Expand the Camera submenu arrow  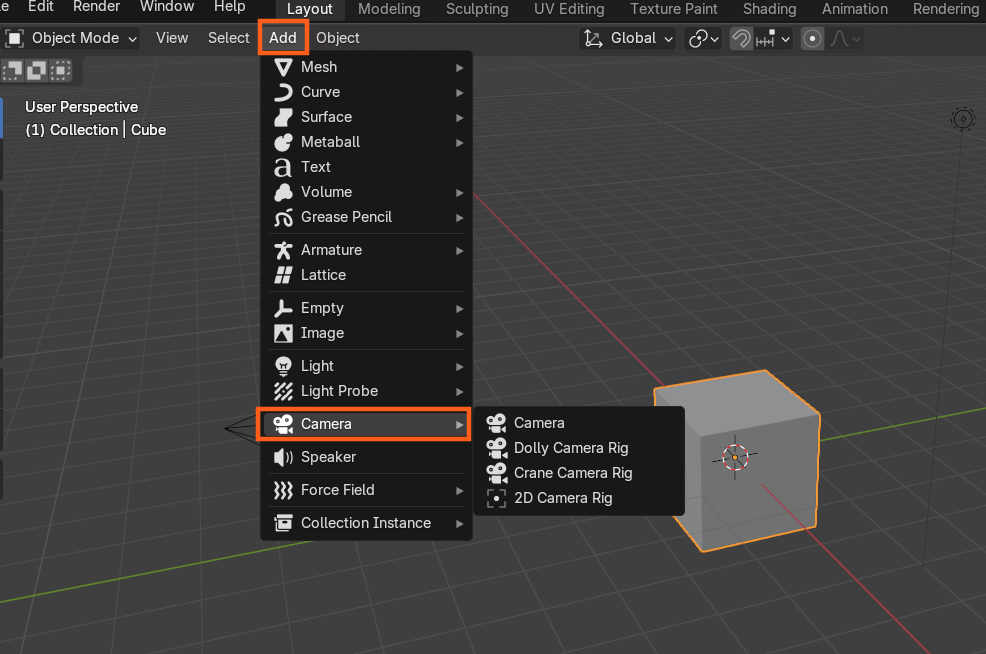pyautogui.click(x=460, y=424)
